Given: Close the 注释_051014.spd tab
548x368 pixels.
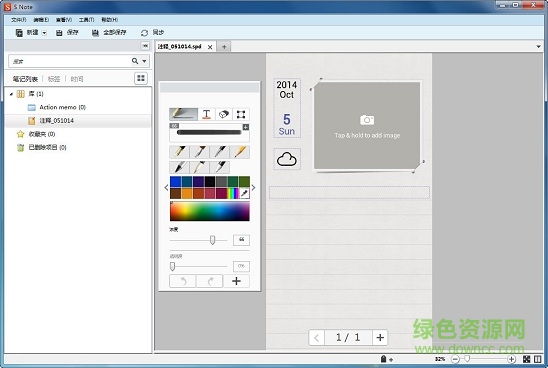Looking at the screenshot, I should click(x=210, y=47).
